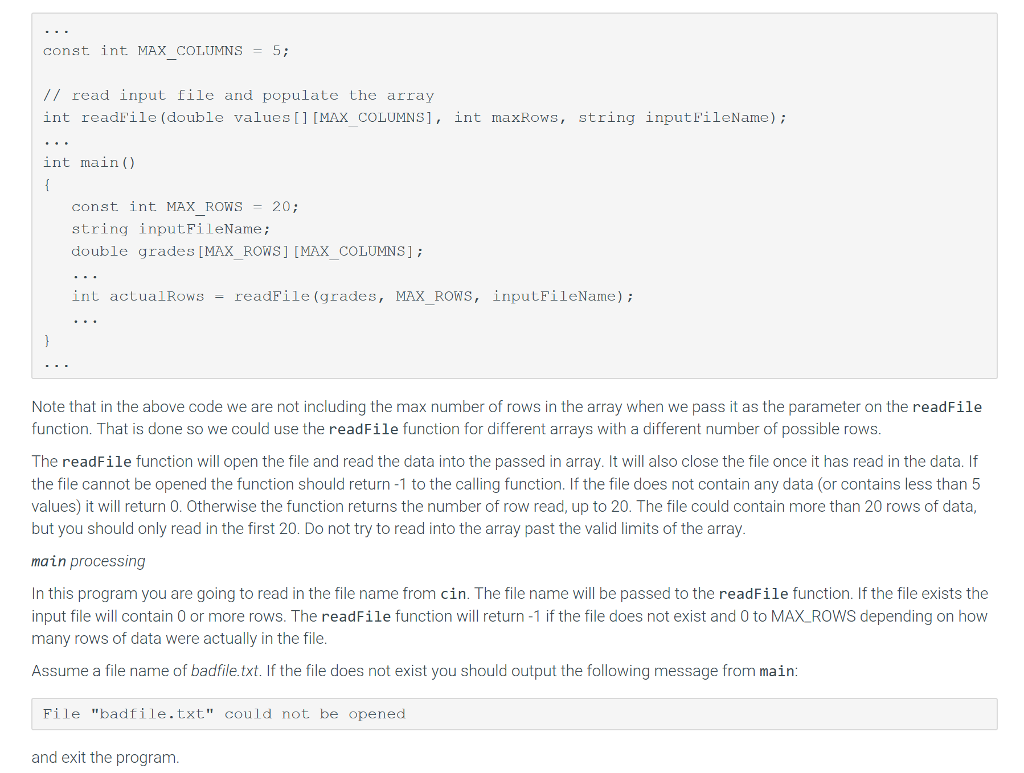Click the italic 'badfile.txt' filename text
The width and height of the screenshot is (1024, 773).
point(225,670)
